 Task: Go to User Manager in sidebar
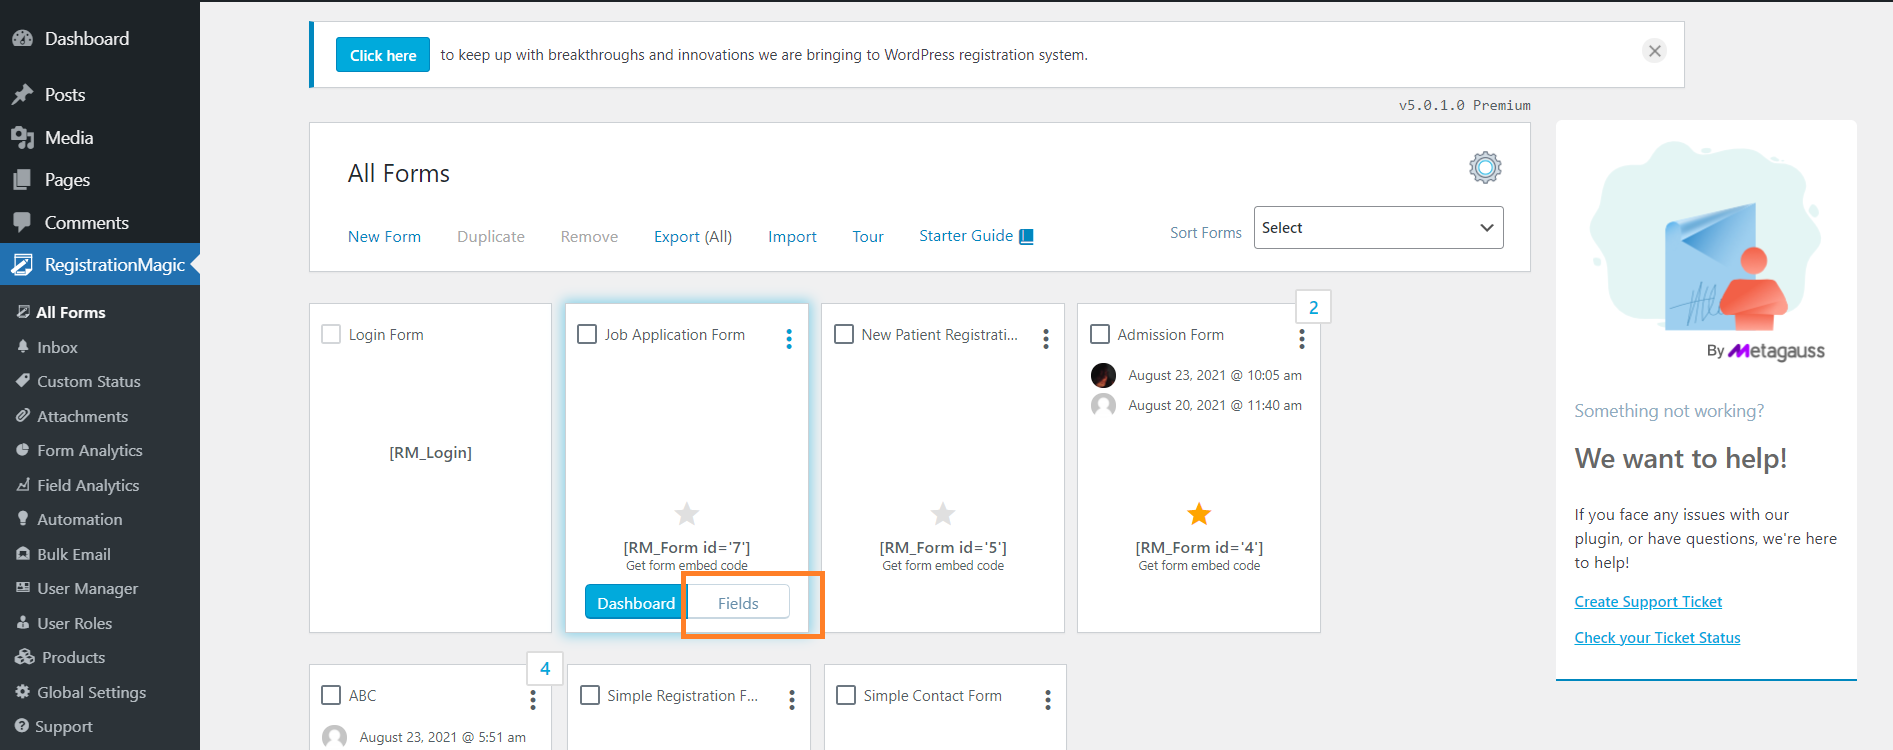click(87, 589)
